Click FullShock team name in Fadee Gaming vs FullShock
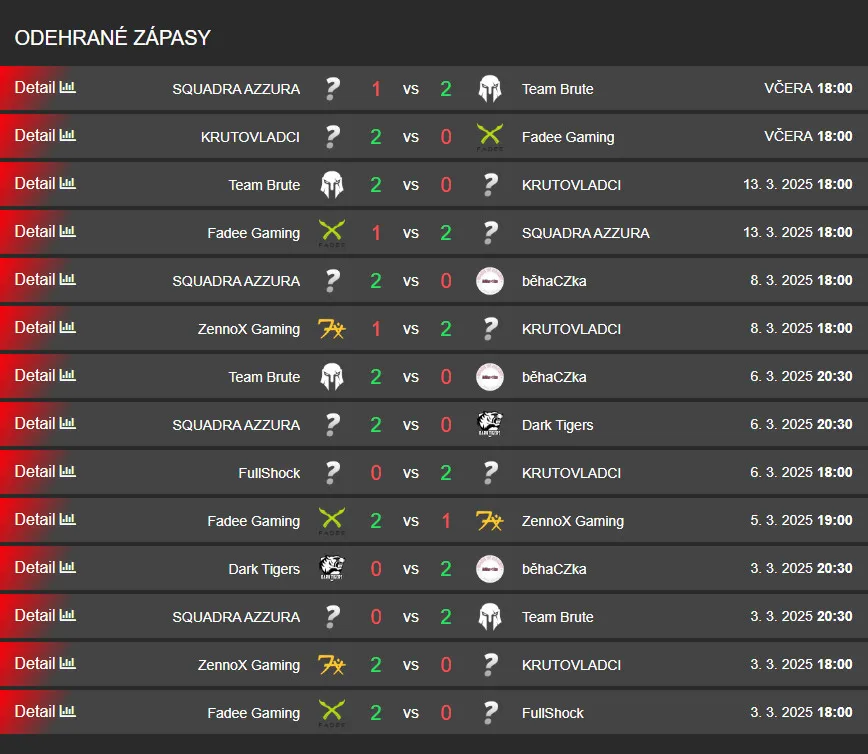This screenshot has width=868, height=754. (x=552, y=713)
